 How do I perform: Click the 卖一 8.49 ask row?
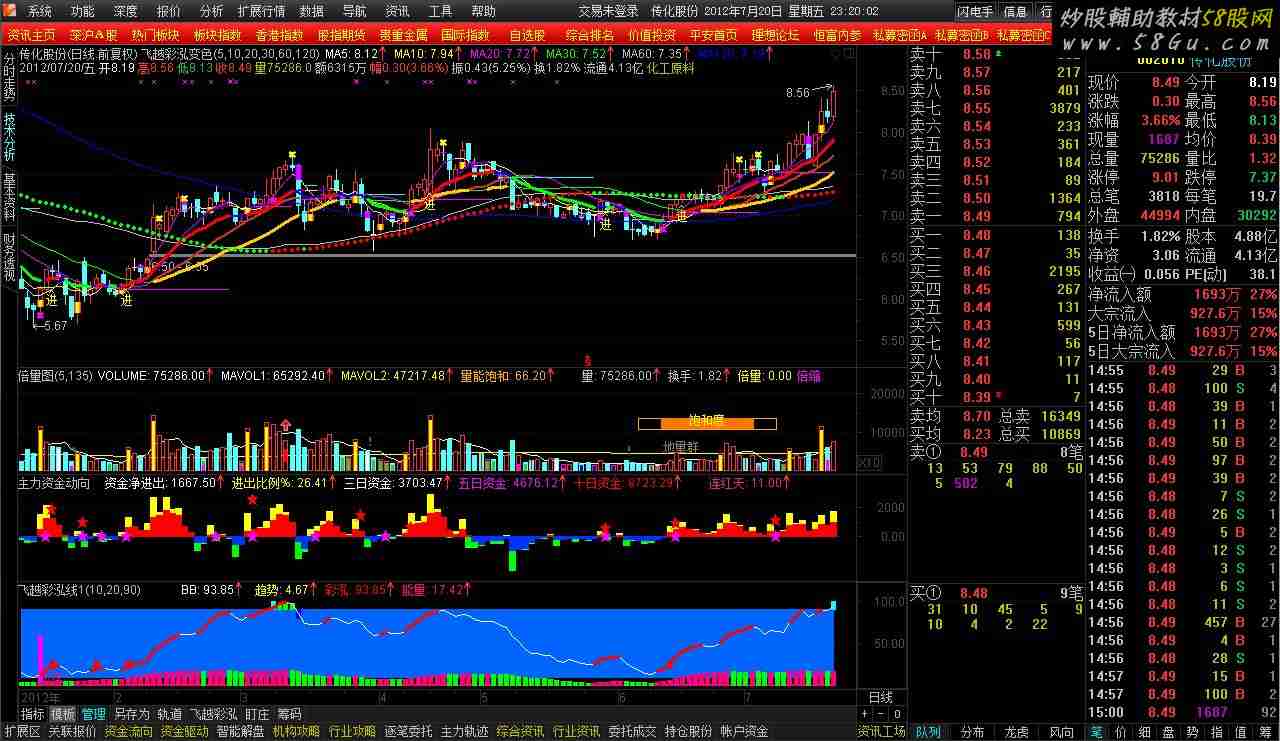click(996, 216)
